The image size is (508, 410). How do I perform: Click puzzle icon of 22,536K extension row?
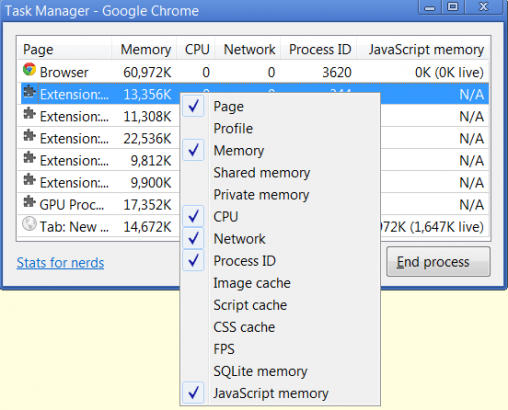coord(29,136)
